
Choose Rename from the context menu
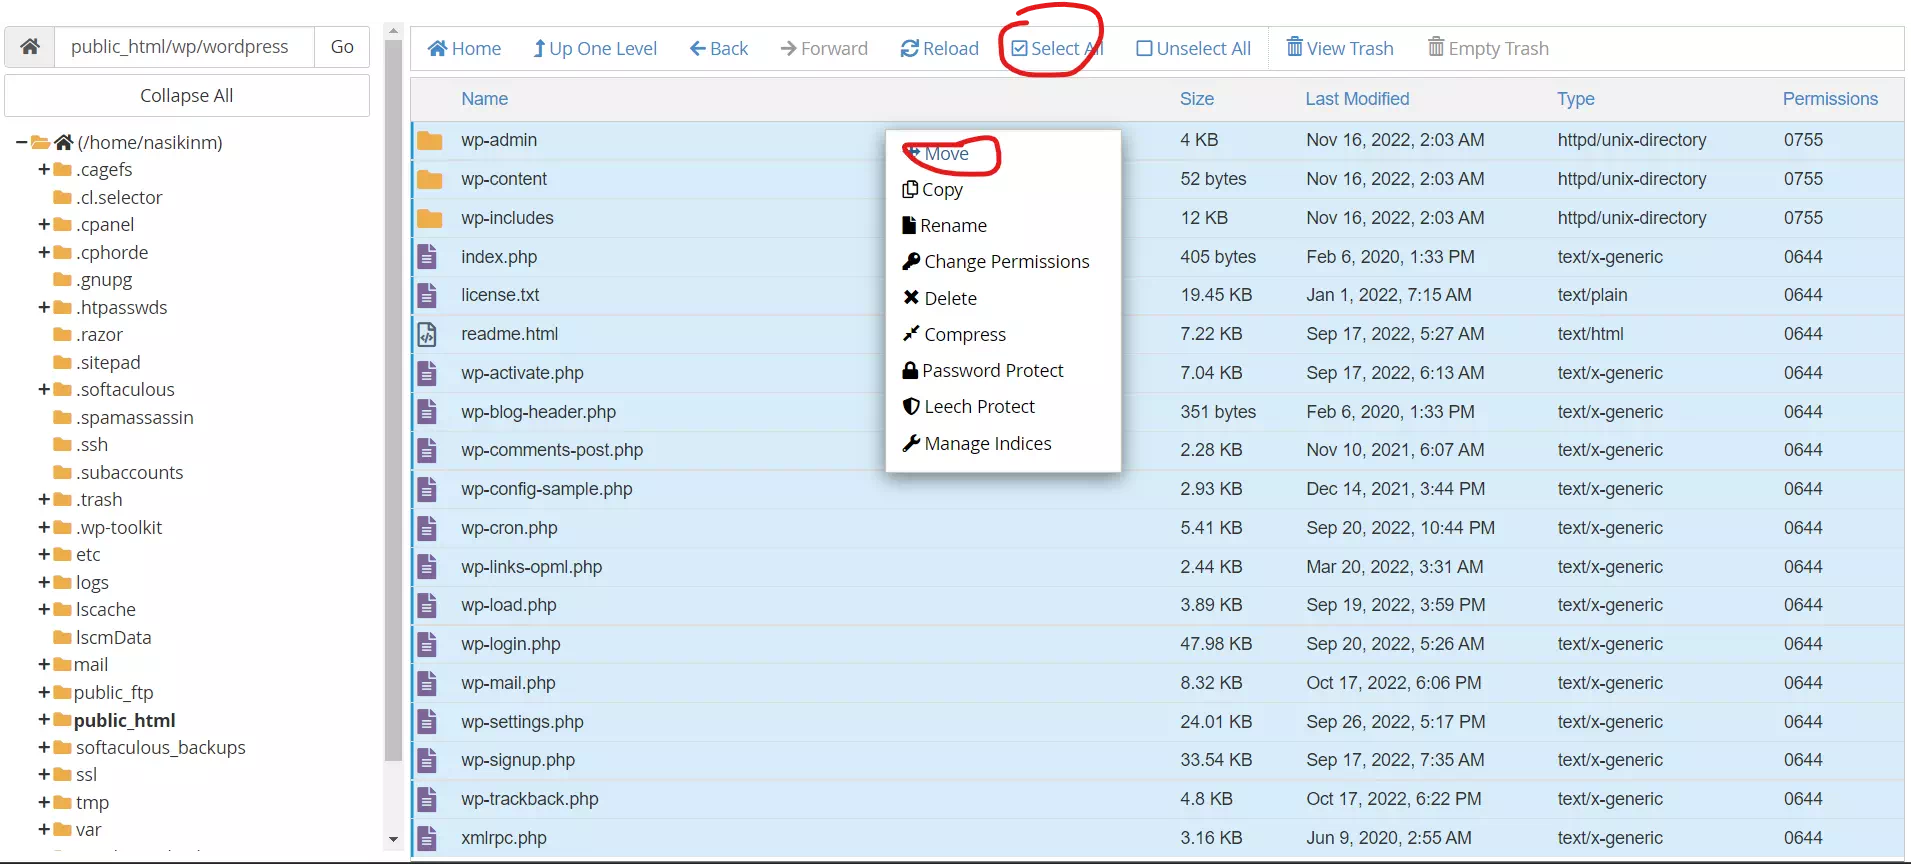pos(945,226)
